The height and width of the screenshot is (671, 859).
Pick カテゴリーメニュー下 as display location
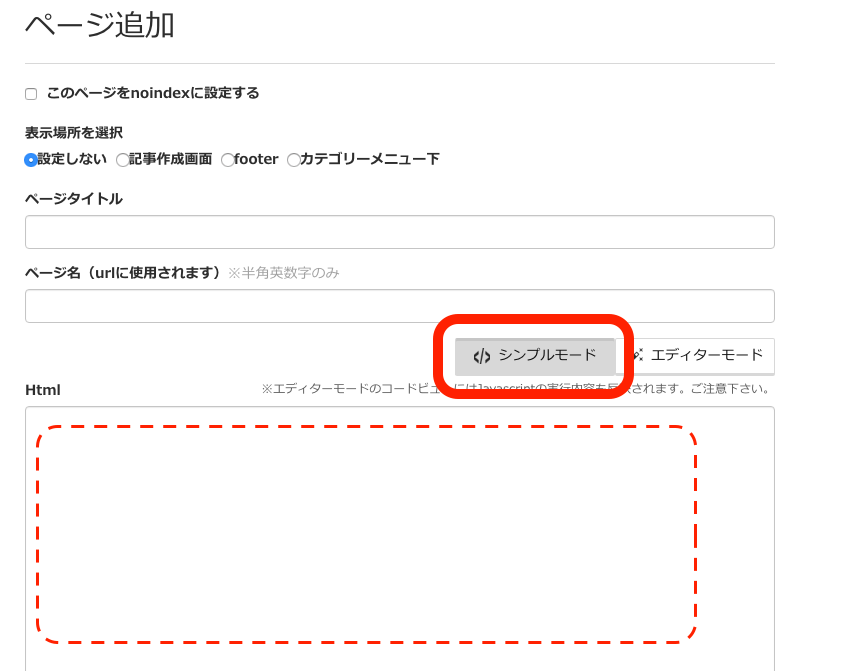294,160
